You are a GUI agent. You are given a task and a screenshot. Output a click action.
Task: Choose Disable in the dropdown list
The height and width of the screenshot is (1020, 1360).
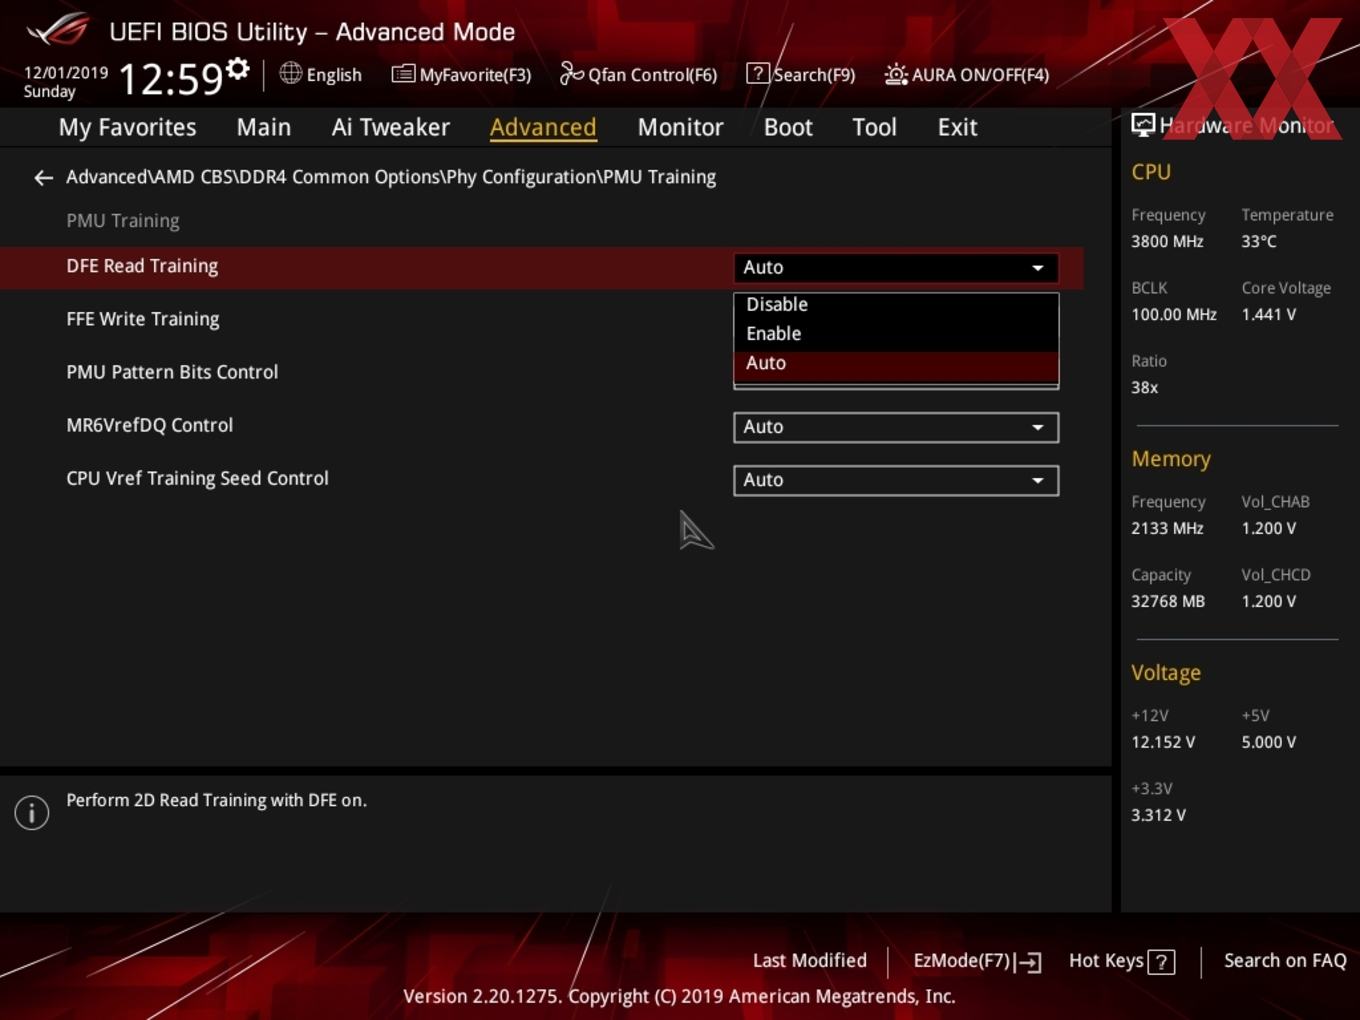896,304
